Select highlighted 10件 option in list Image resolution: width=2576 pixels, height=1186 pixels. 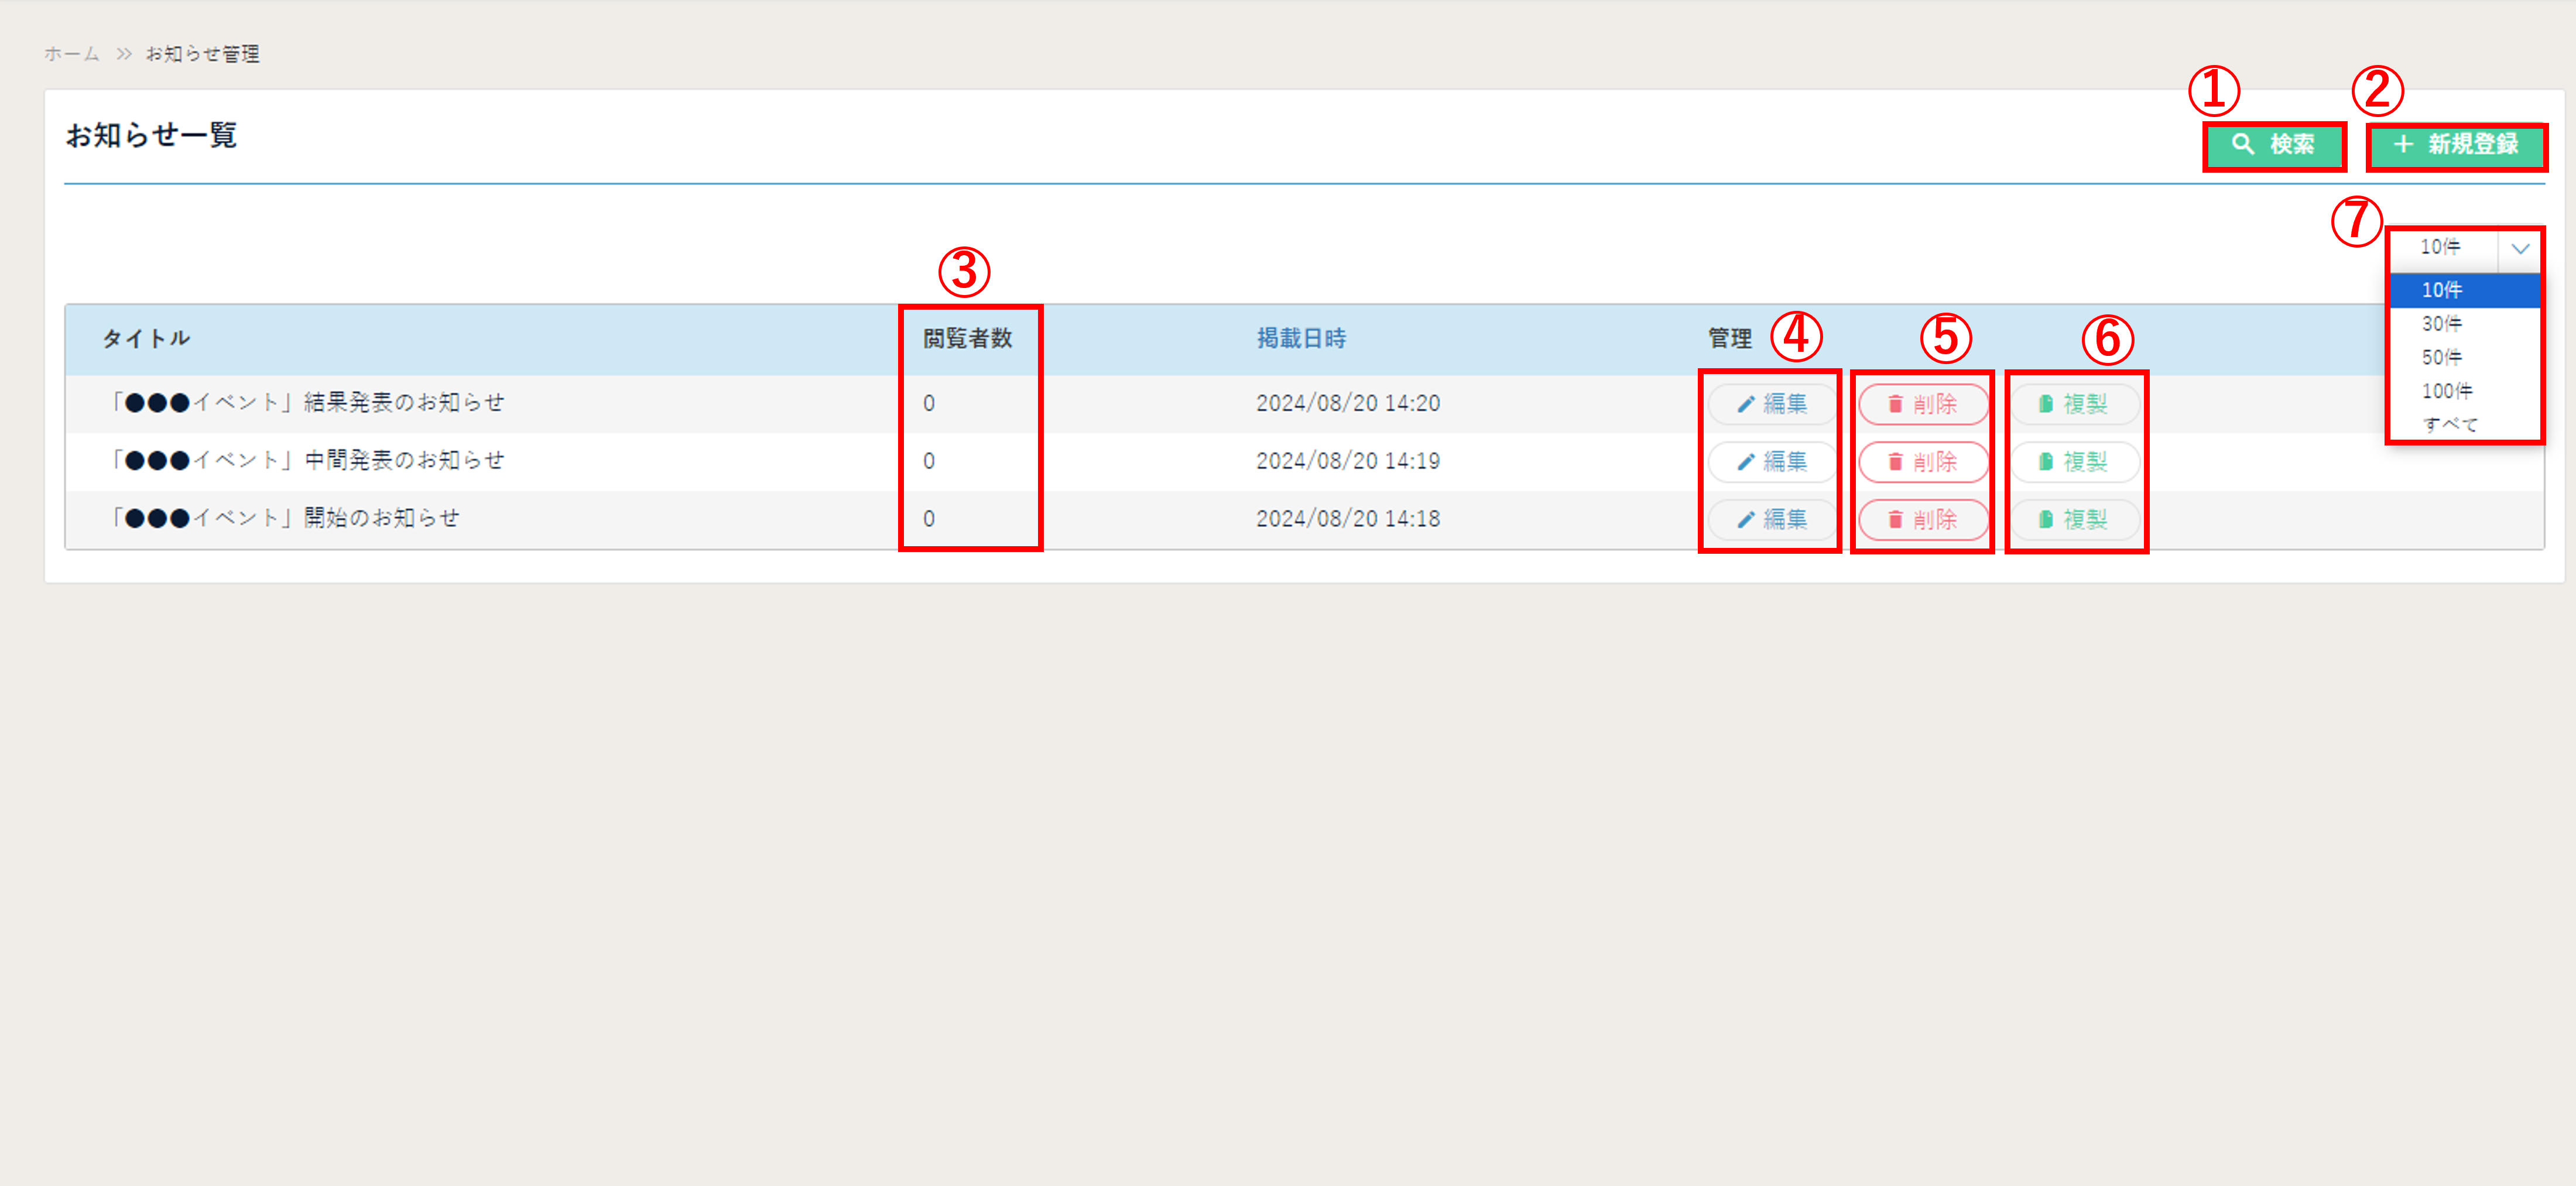[2441, 290]
